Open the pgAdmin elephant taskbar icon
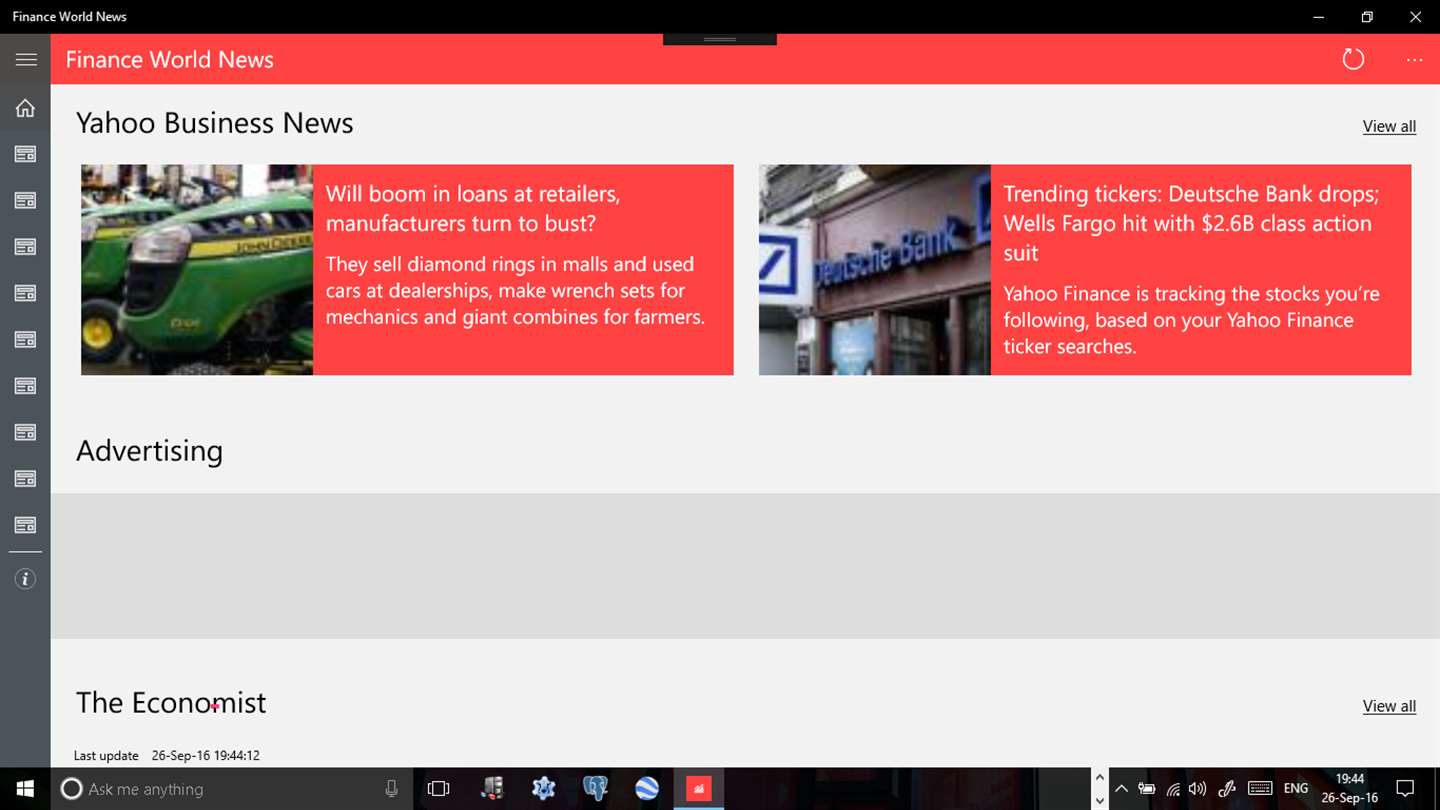 [595, 789]
